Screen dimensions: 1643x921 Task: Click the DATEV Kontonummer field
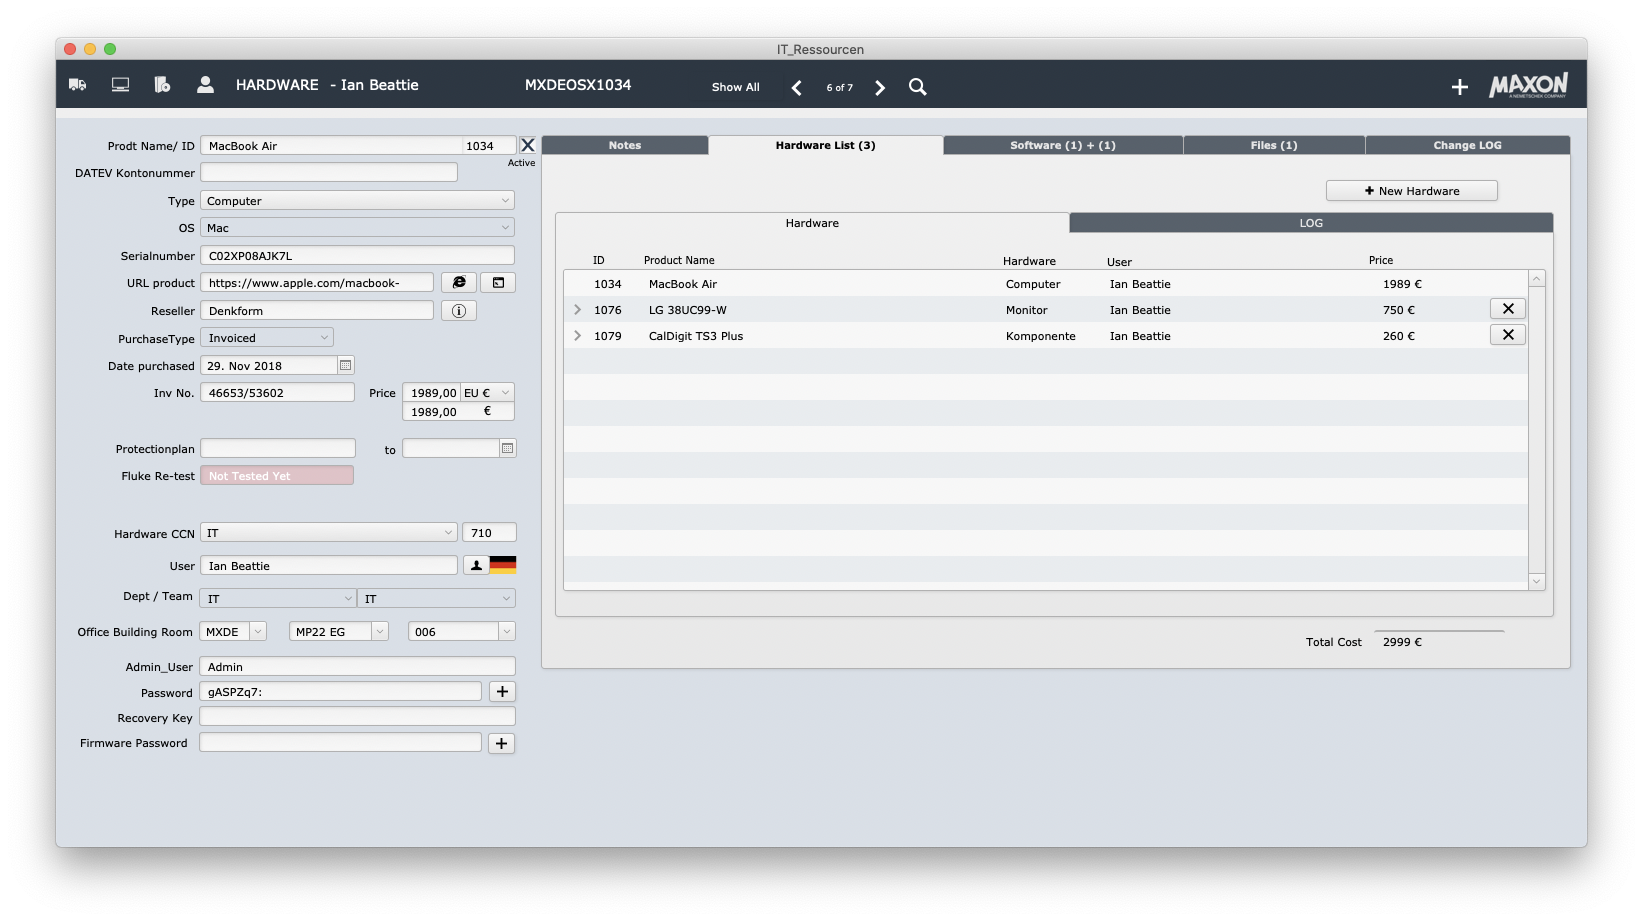[x=329, y=173]
